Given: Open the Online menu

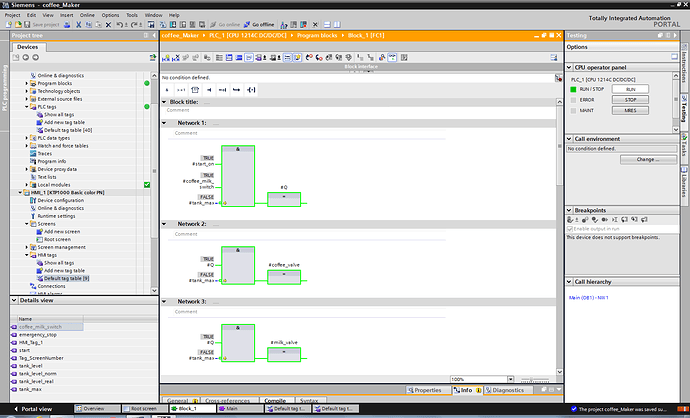Looking at the screenshot, I should [87, 15].
